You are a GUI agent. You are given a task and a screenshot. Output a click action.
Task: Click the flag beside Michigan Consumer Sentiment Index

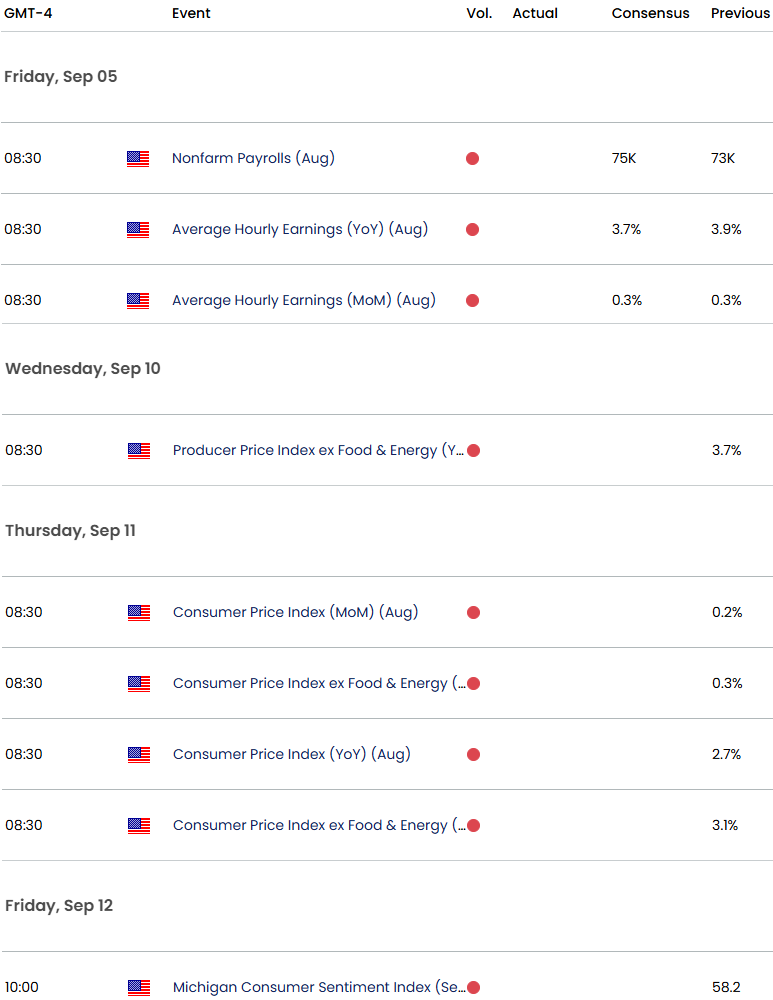pyautogui.click(x=139, y=987)
